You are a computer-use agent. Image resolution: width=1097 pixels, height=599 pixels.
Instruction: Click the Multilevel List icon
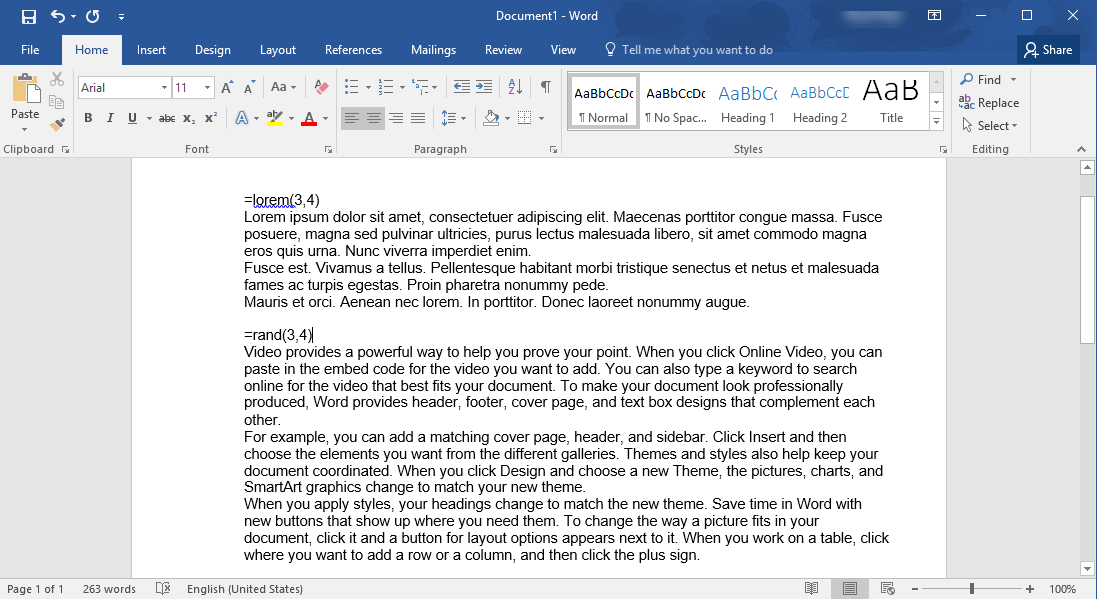(x=419, y=87)
